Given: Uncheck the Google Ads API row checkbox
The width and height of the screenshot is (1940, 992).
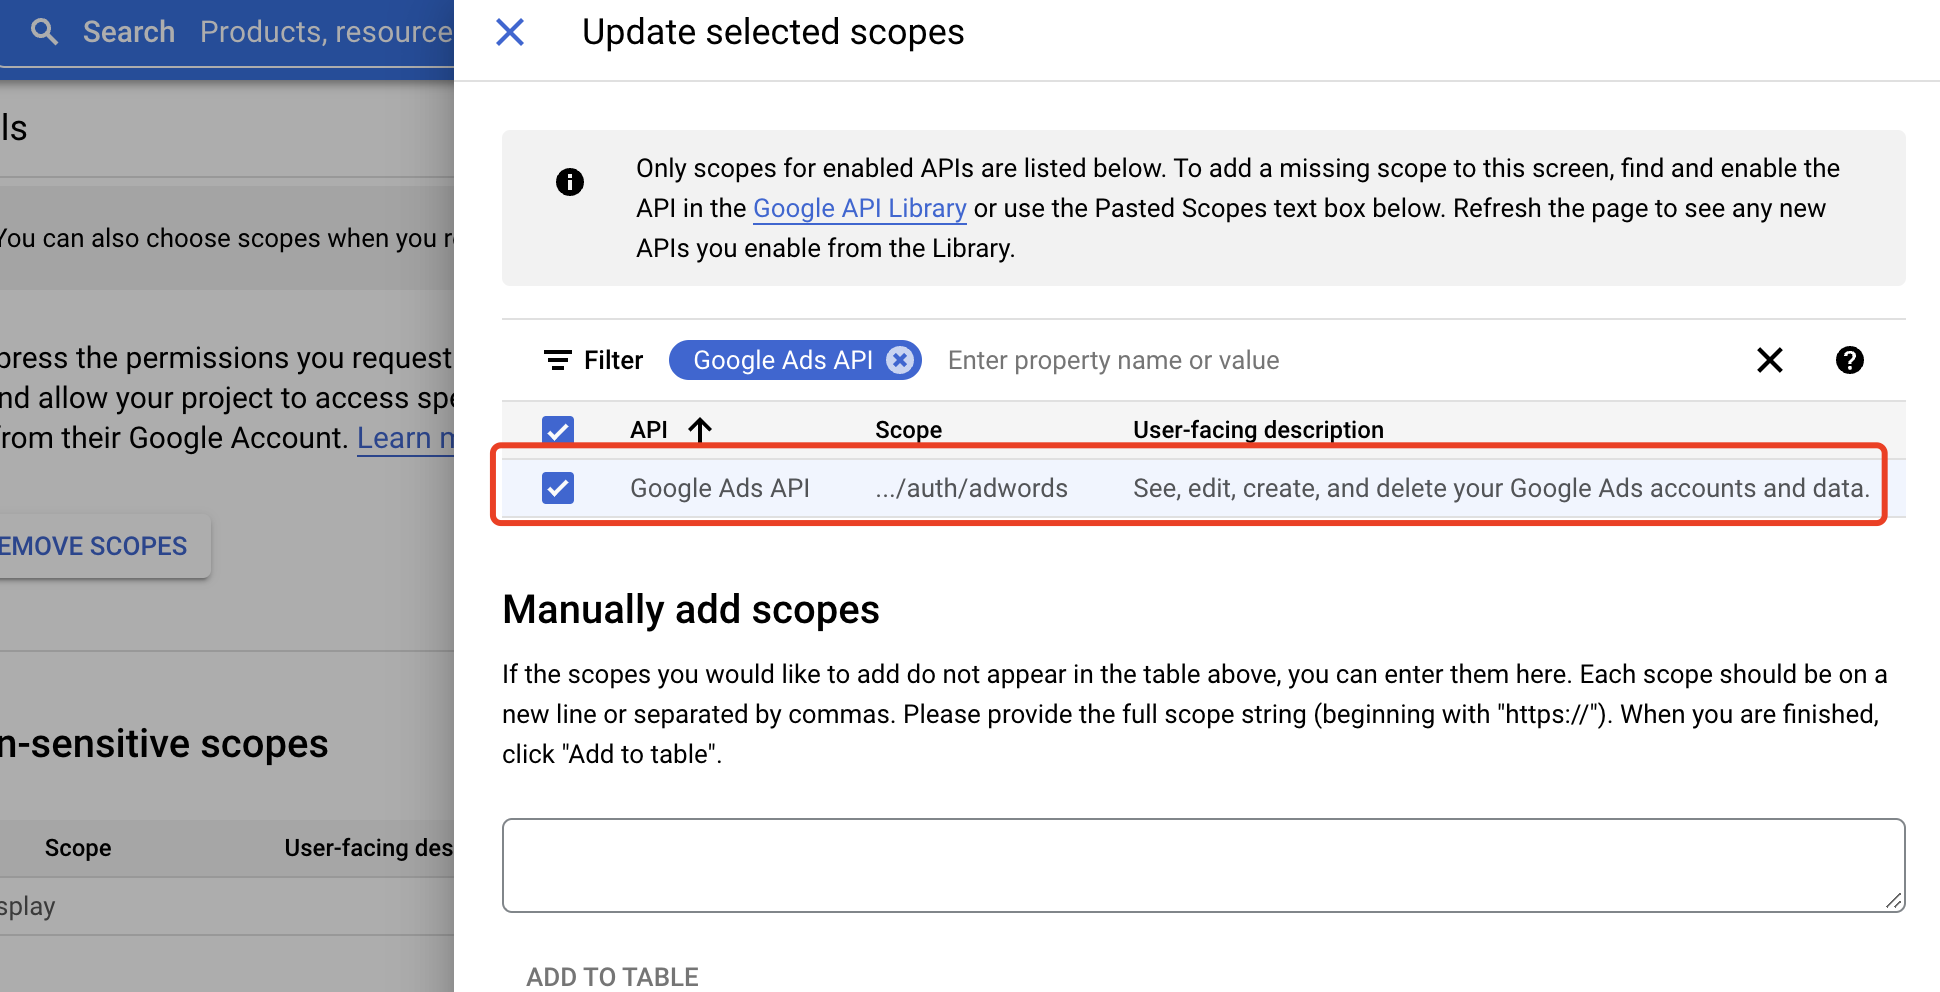Looking at the screenshot, I should pos(557,488).
